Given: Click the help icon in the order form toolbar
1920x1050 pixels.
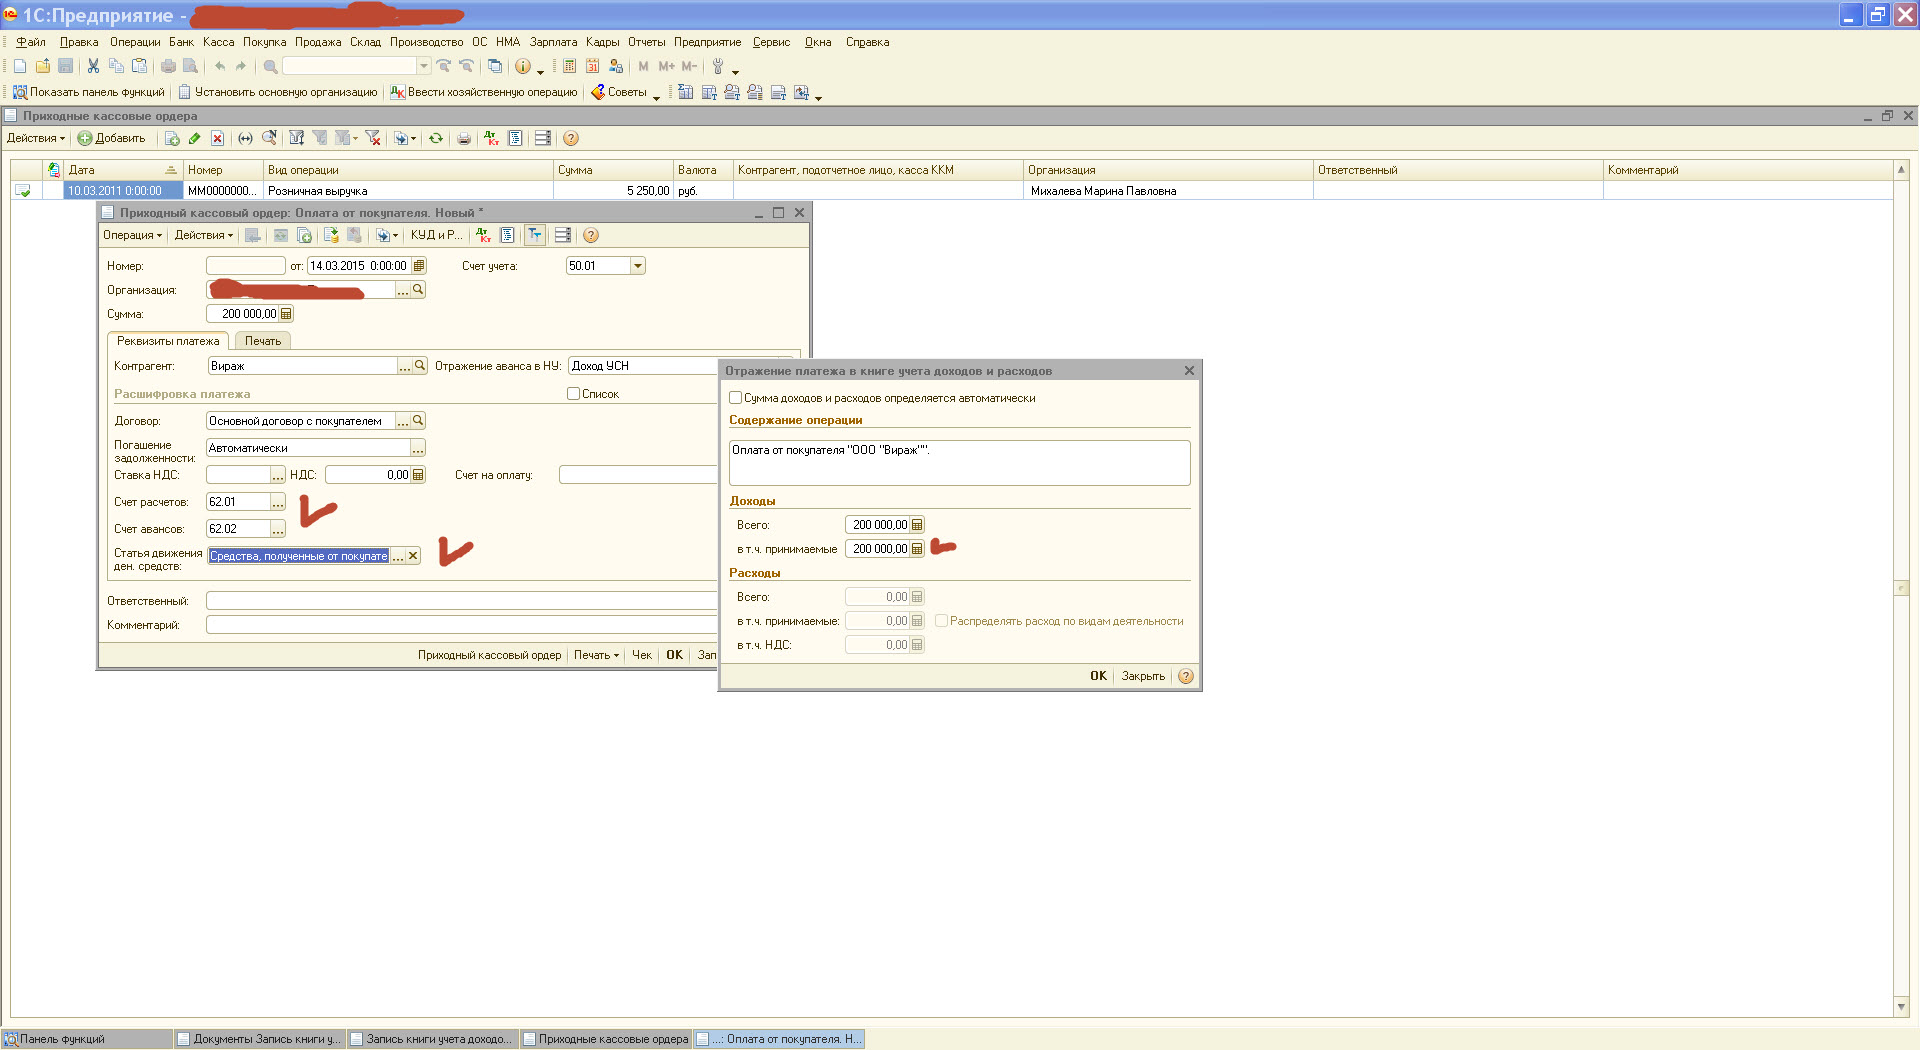Looking at the screenshot, I should [x=591, y=236].
